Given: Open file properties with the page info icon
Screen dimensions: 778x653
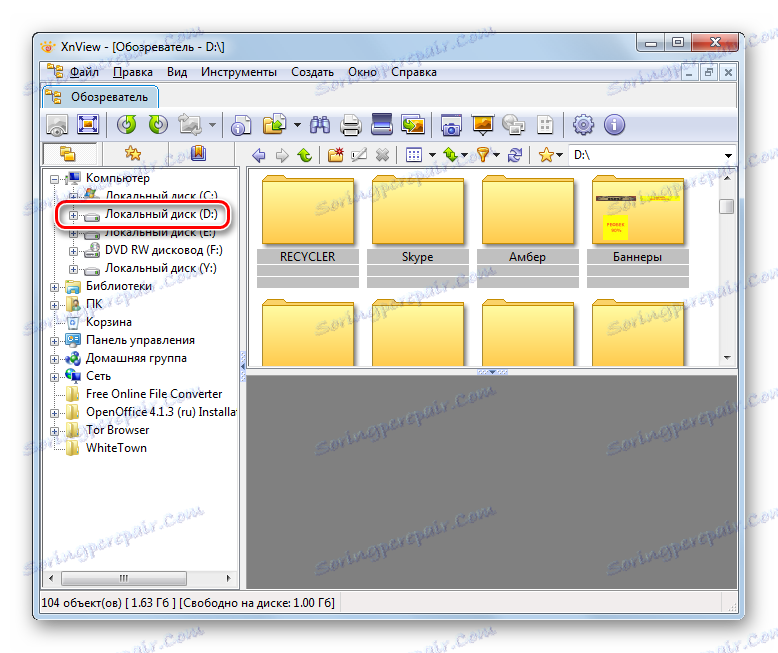Looking at the screenshot, I should [x=241, y=125].
